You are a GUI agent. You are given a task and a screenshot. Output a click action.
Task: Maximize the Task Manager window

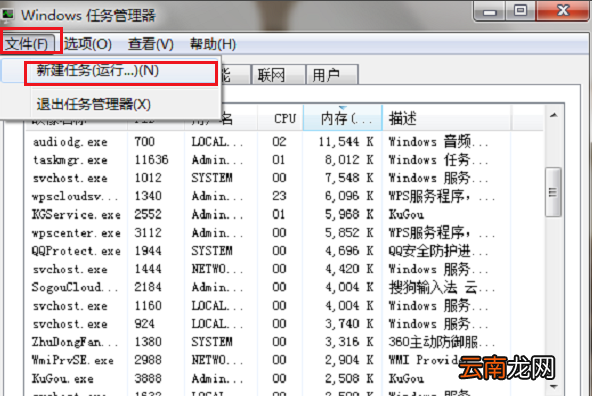click(521, 11)
